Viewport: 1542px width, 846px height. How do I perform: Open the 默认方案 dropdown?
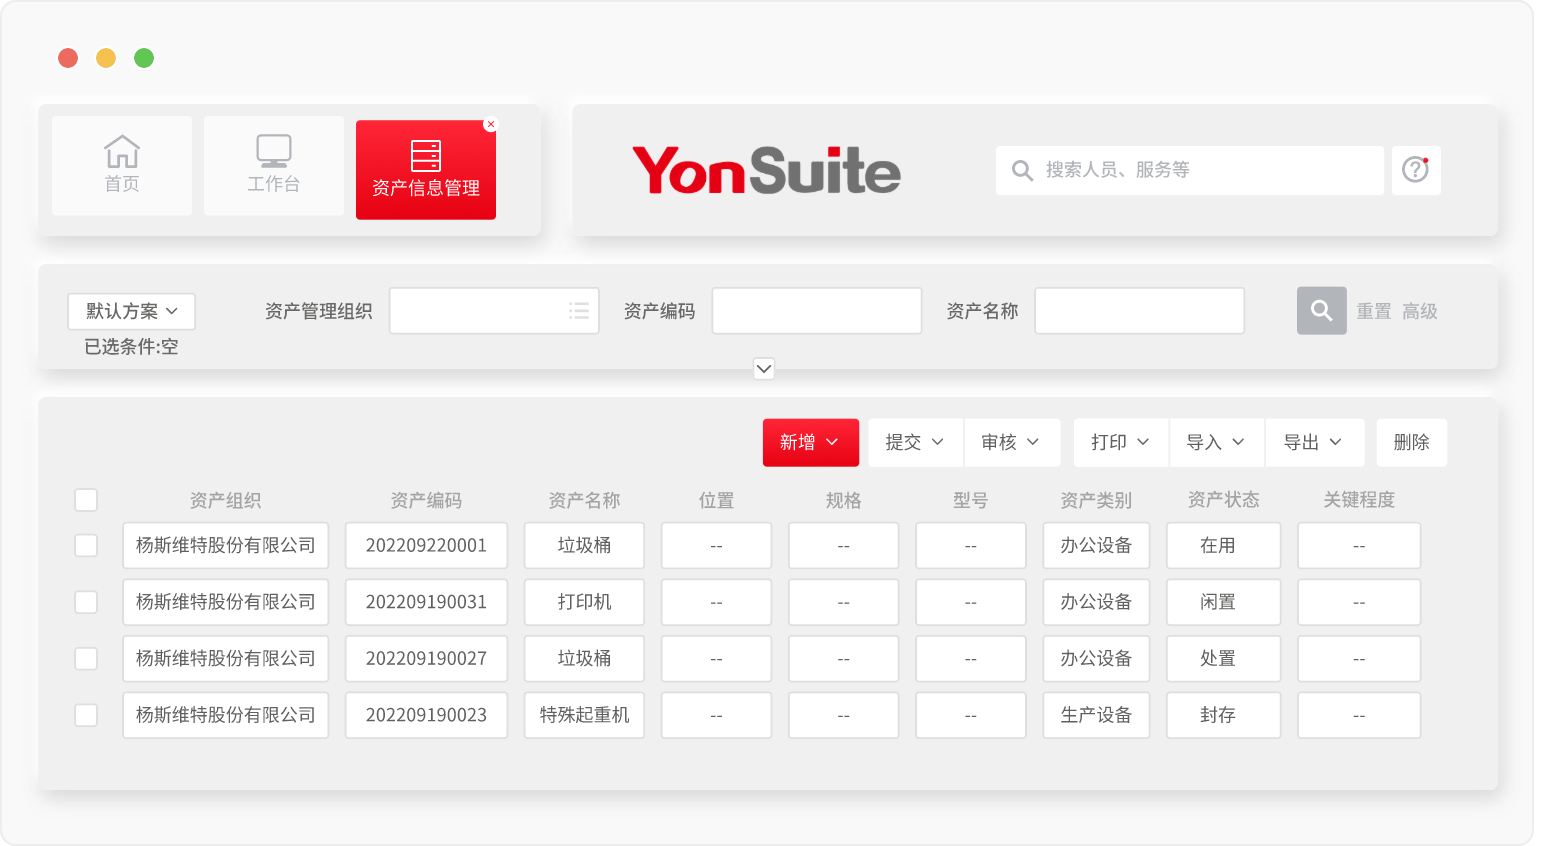[x=131, y=311]
